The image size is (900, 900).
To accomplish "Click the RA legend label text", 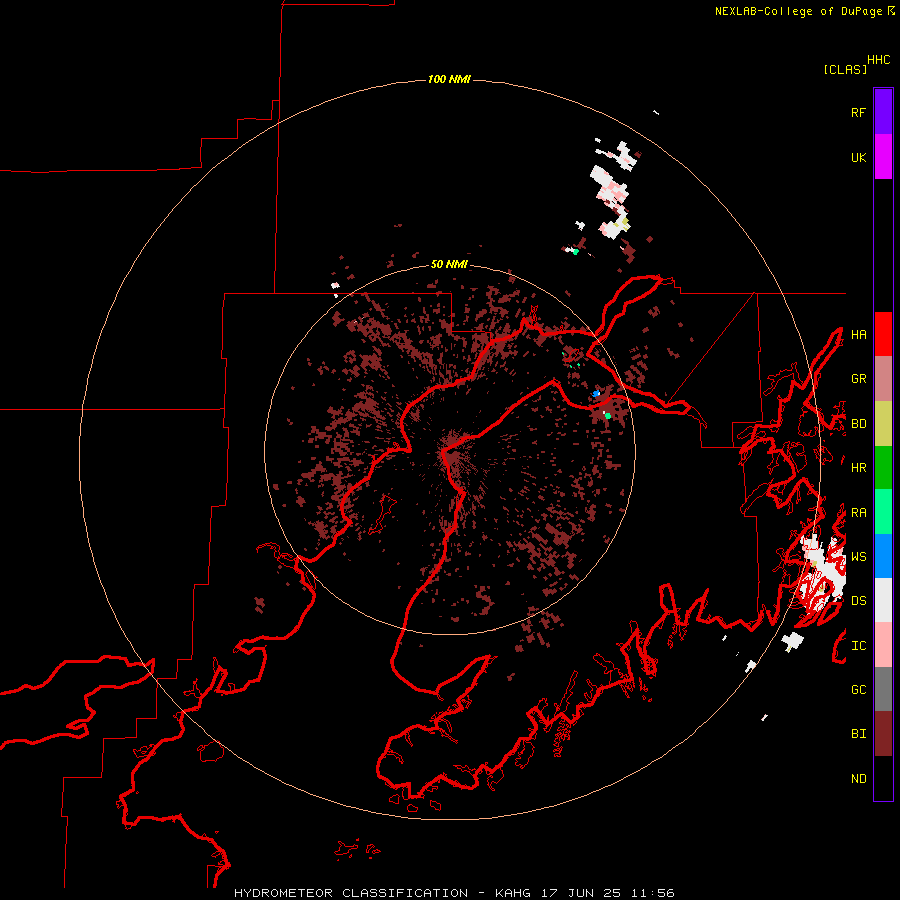I will coord(858,512).
